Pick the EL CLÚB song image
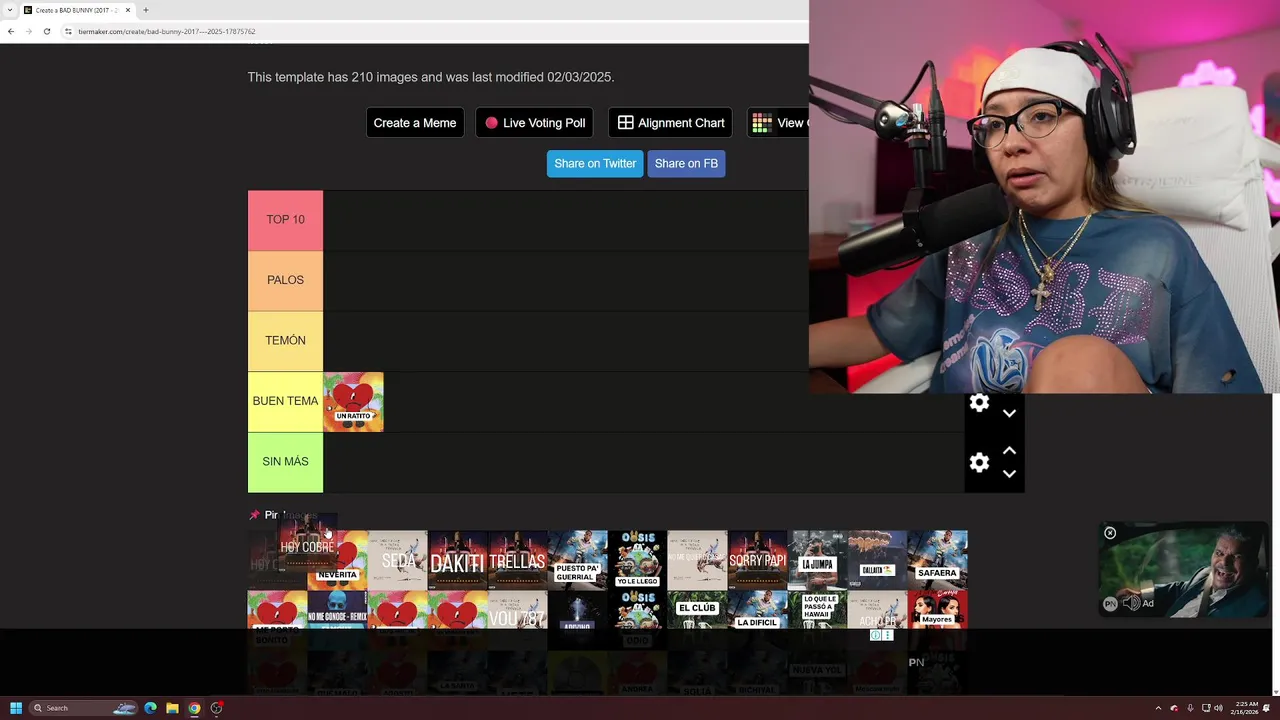Viewport: 1280px width, 720px height. (698, 611)
